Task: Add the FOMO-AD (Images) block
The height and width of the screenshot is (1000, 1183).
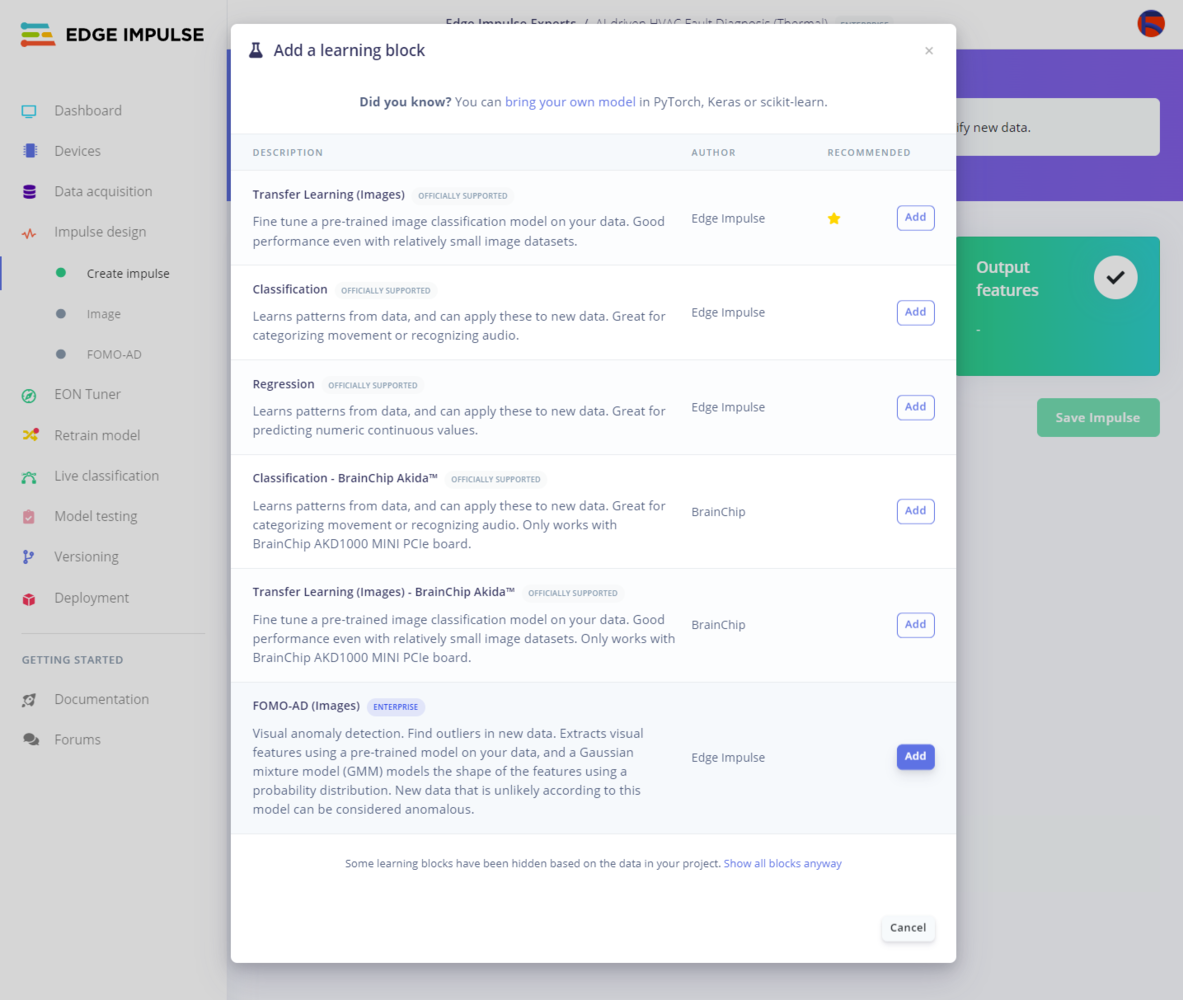Action: click(915, 757)
